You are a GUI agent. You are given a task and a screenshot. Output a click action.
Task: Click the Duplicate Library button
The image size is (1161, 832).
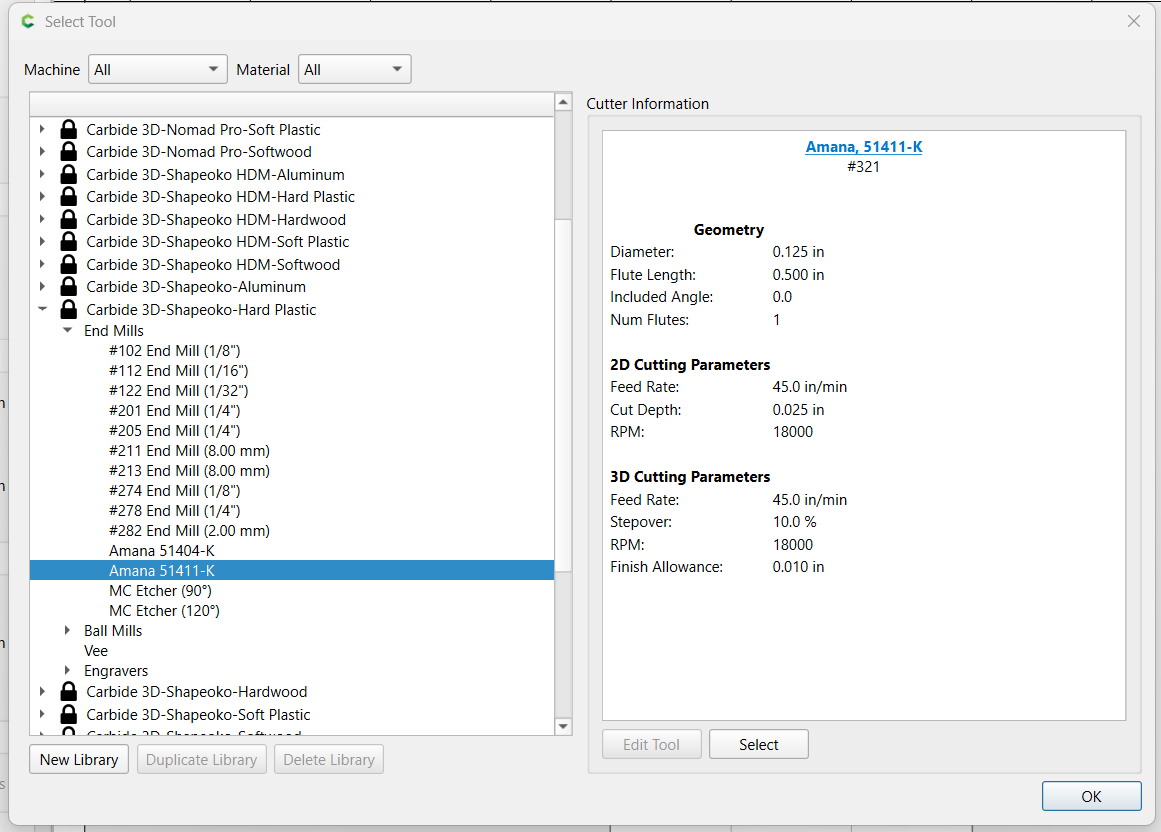(x=201, y=759)
